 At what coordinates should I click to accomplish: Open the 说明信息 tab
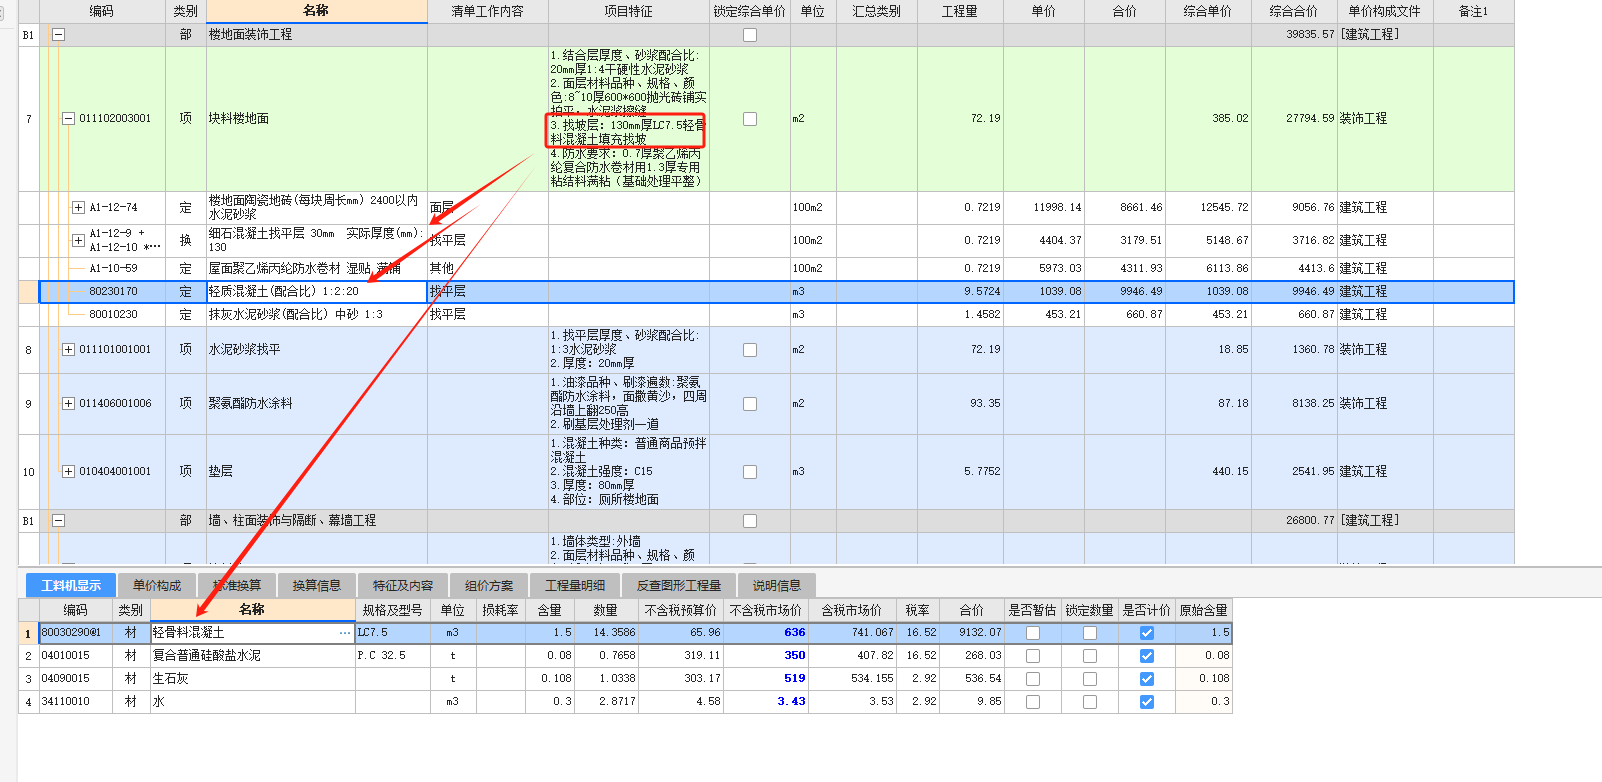(x=777, y=585)
